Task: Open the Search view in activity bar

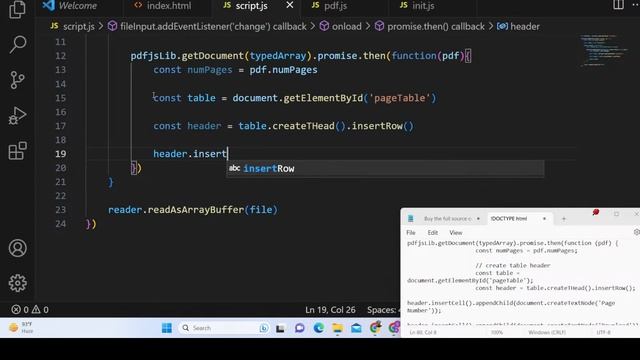Action: (x=17, y=44)
